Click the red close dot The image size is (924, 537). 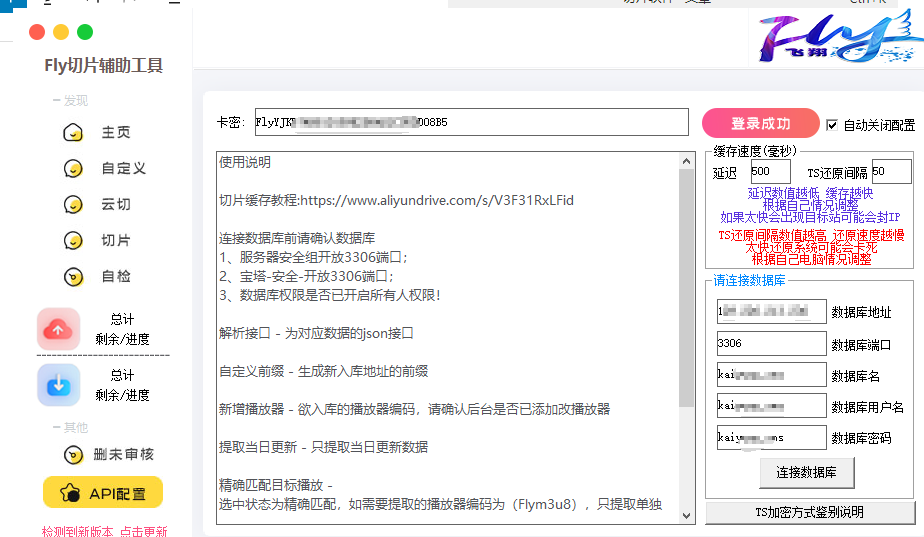point(37,32)
